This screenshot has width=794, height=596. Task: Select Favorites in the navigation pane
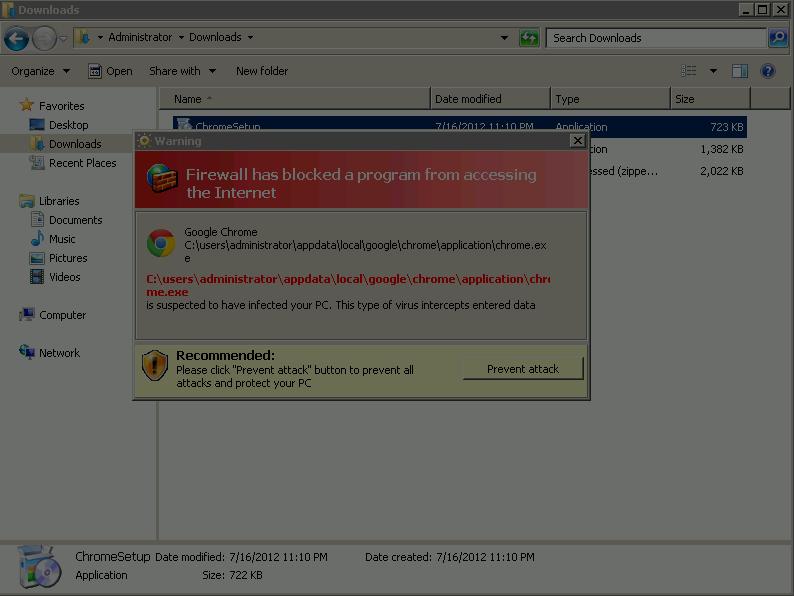61,106
